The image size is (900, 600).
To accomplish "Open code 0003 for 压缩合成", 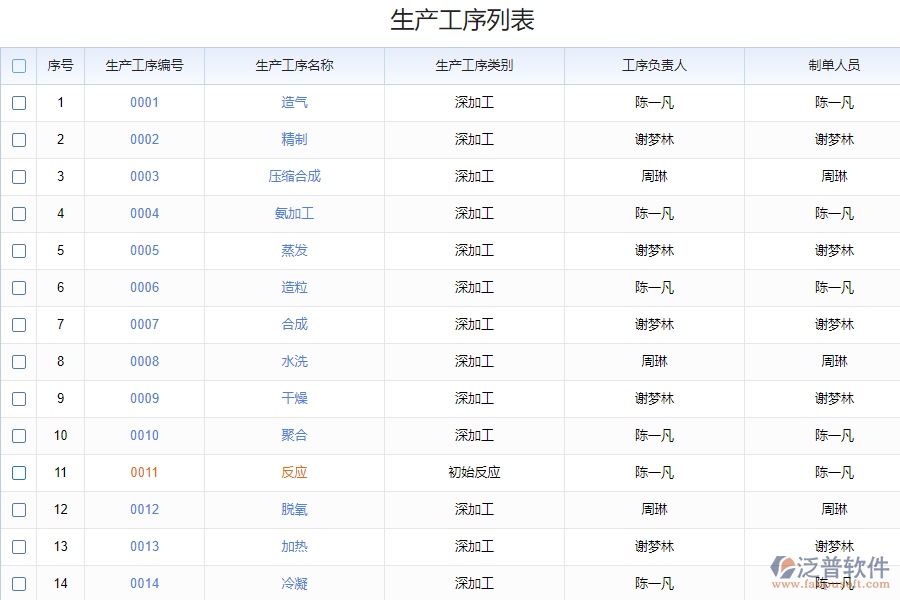I will 144,176.
